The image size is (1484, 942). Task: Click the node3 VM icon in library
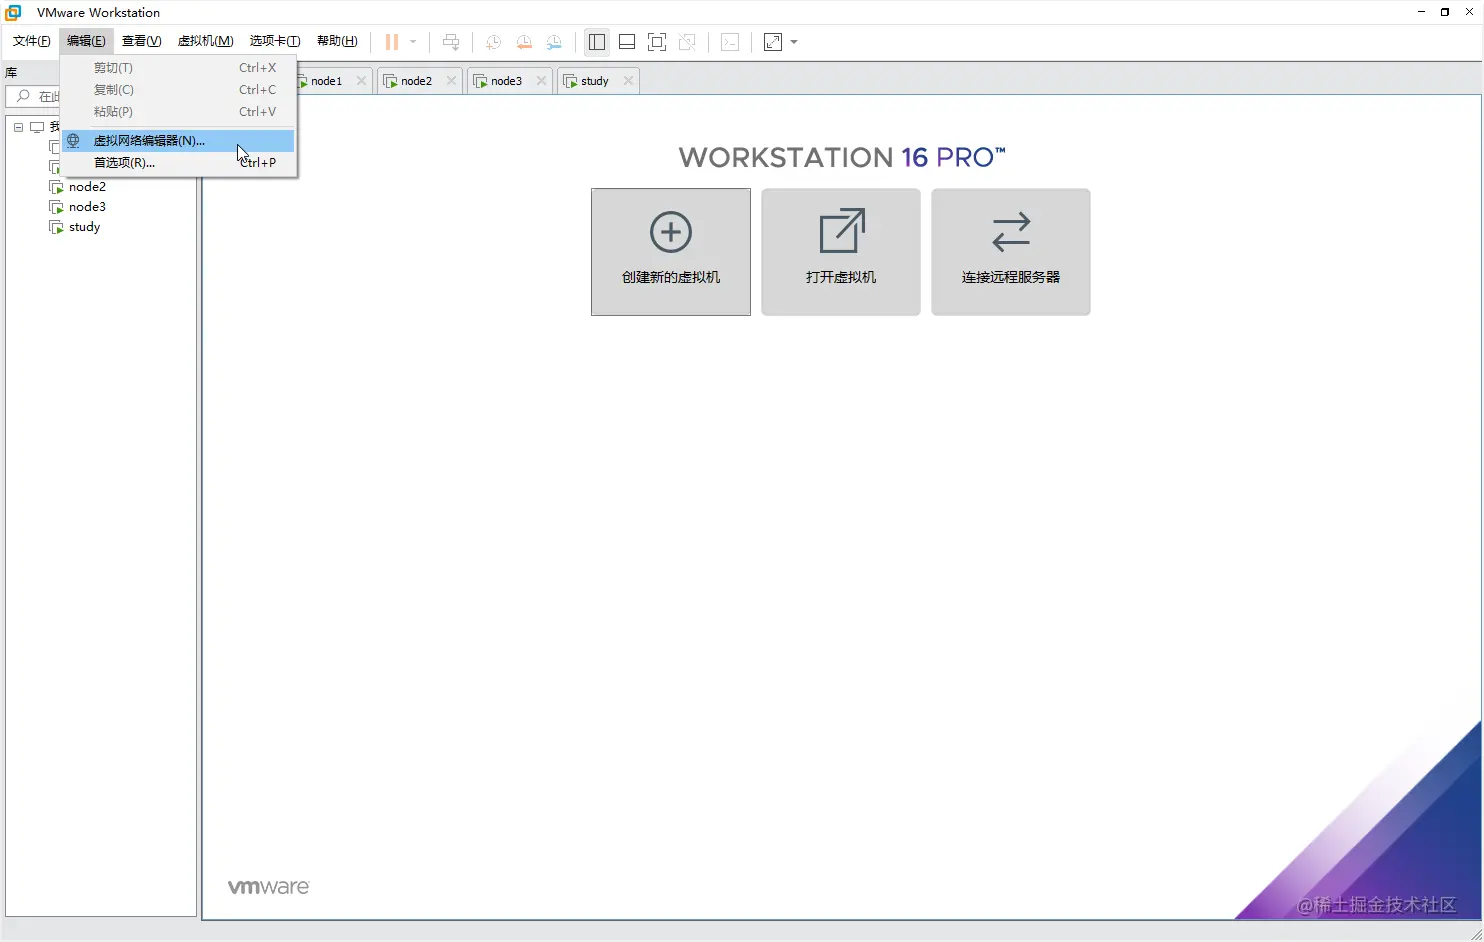pyautogui.click(x=56, y=207)
